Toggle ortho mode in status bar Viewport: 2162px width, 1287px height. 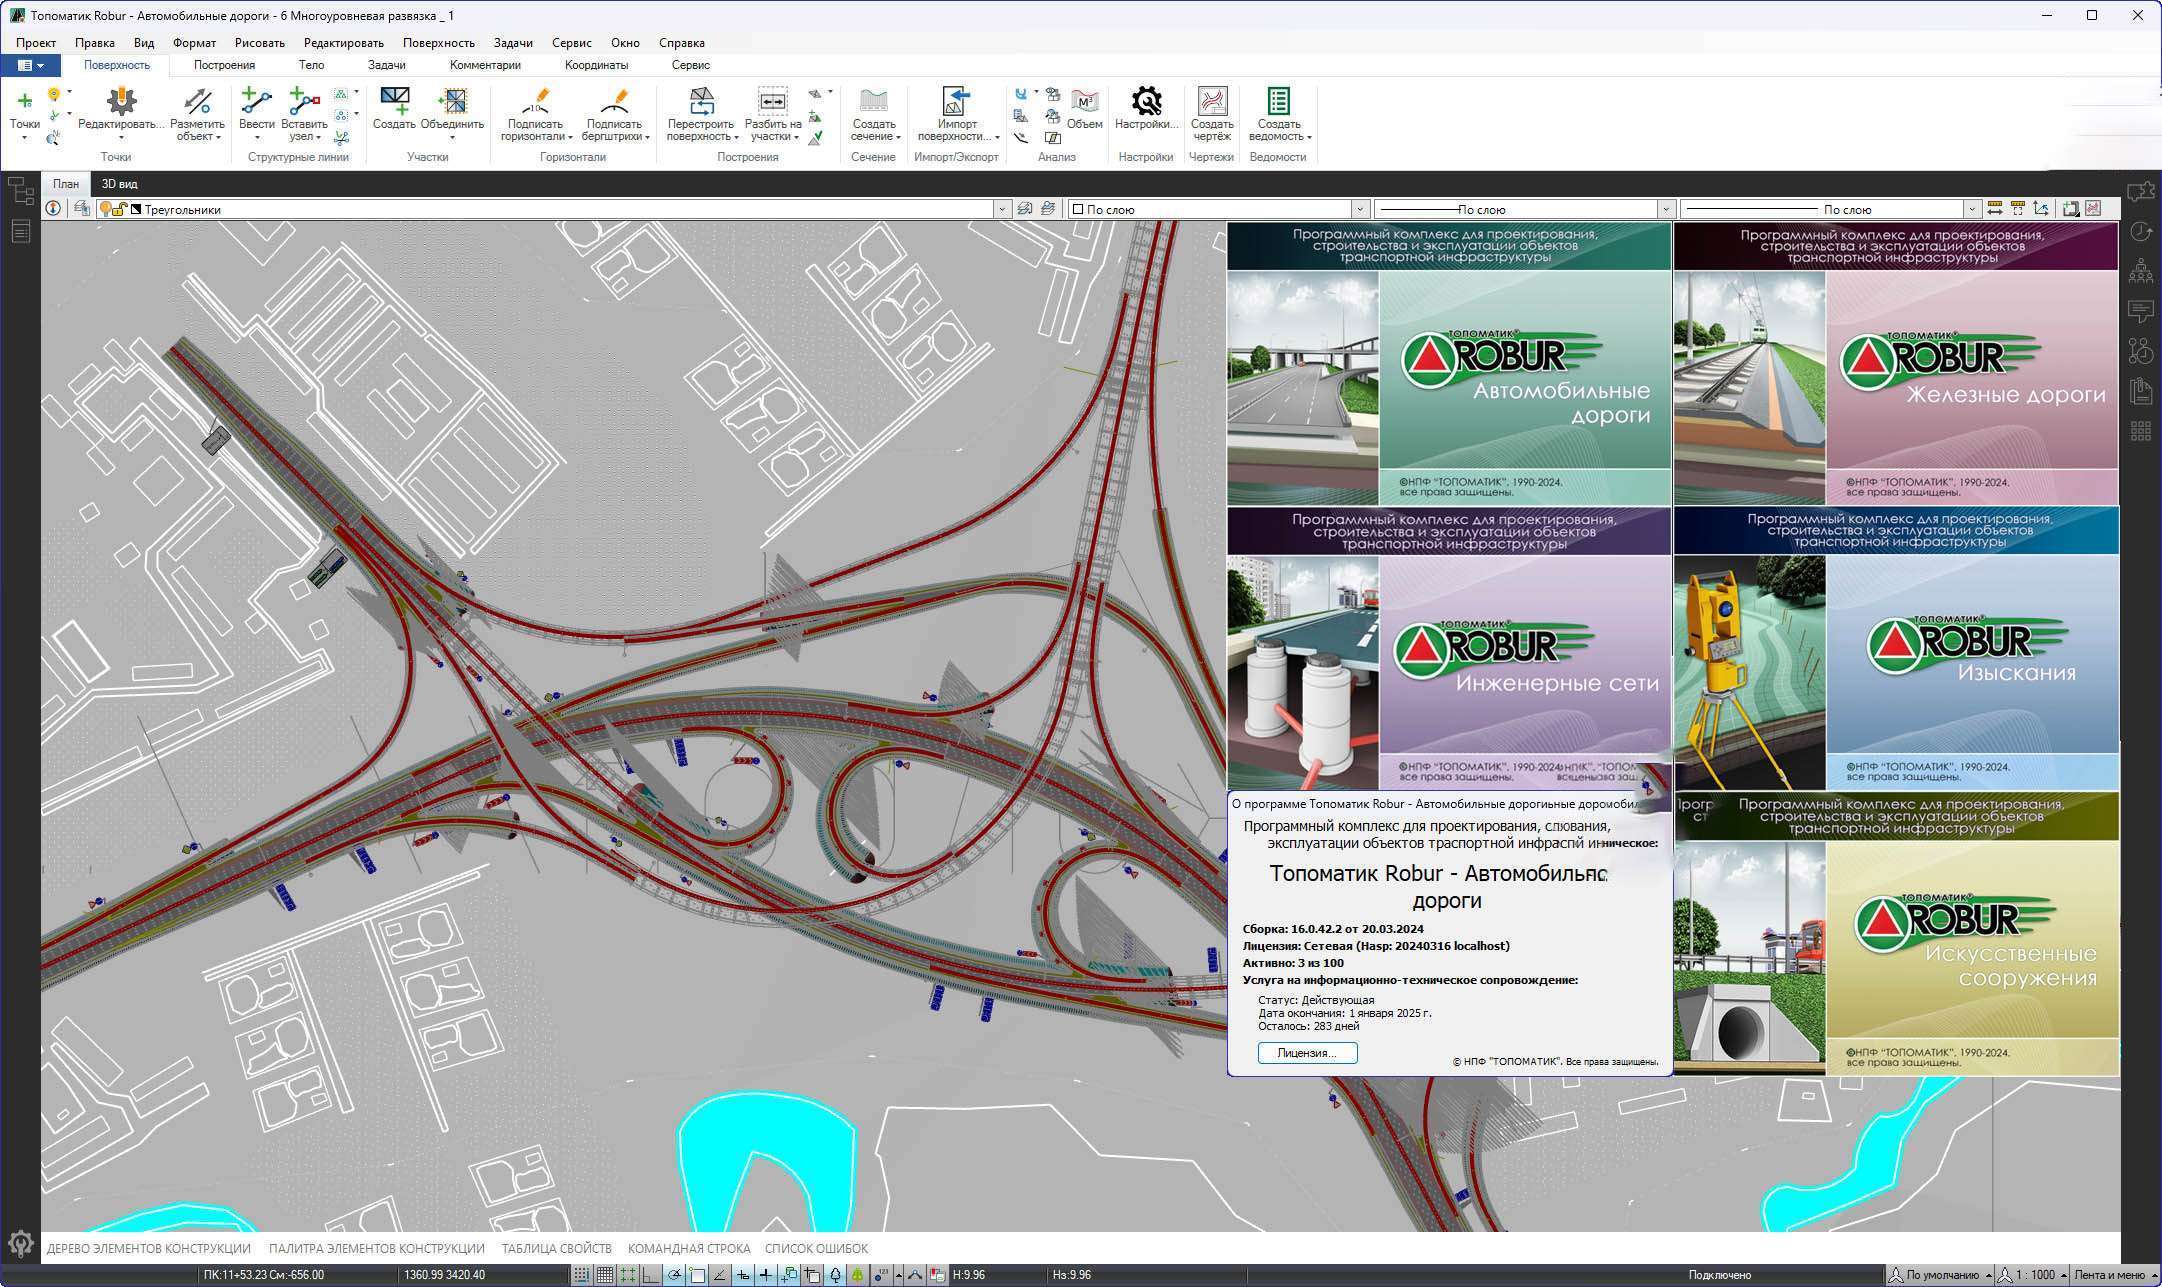651,1275
